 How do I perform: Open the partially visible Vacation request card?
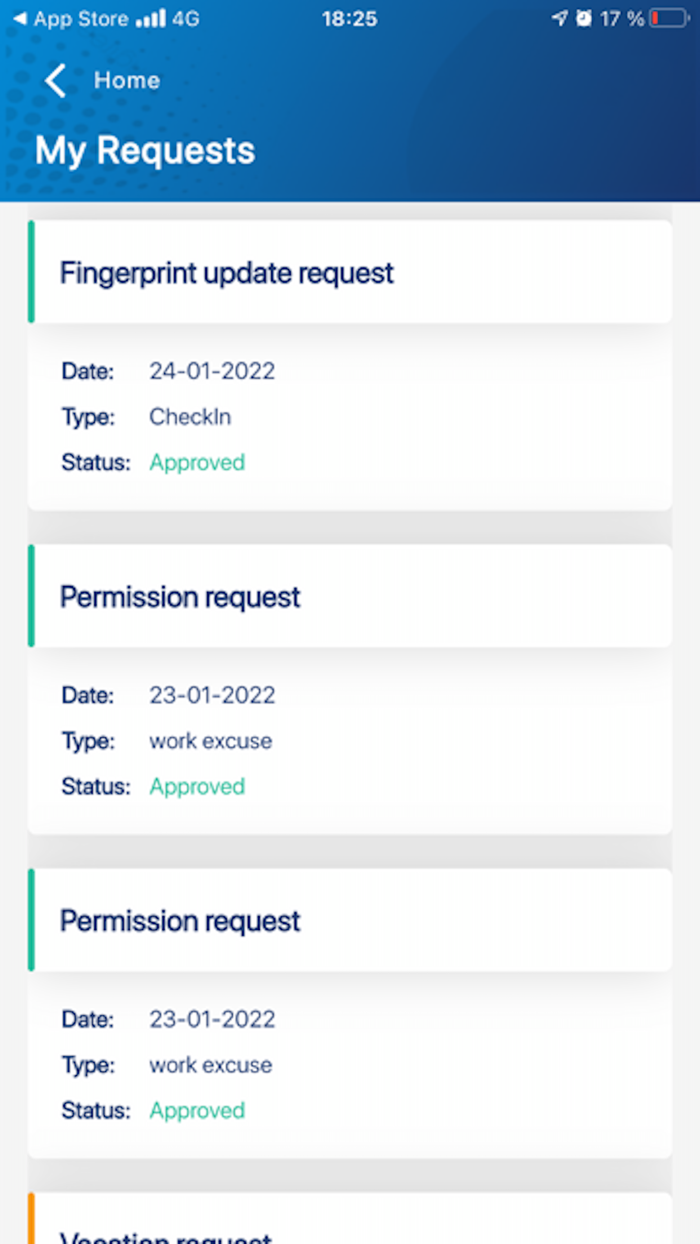click(350, 1218)
